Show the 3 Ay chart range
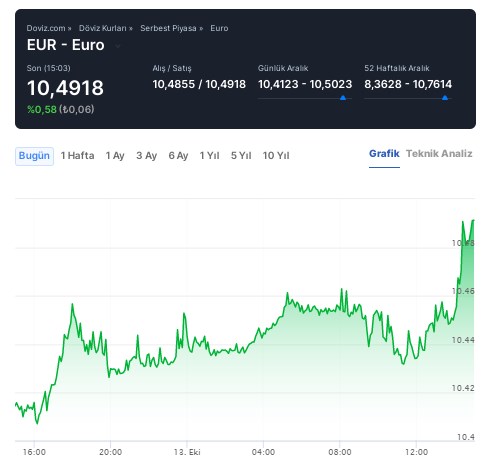The height and width of the screenshot is (465, 486). pos(146,156)
